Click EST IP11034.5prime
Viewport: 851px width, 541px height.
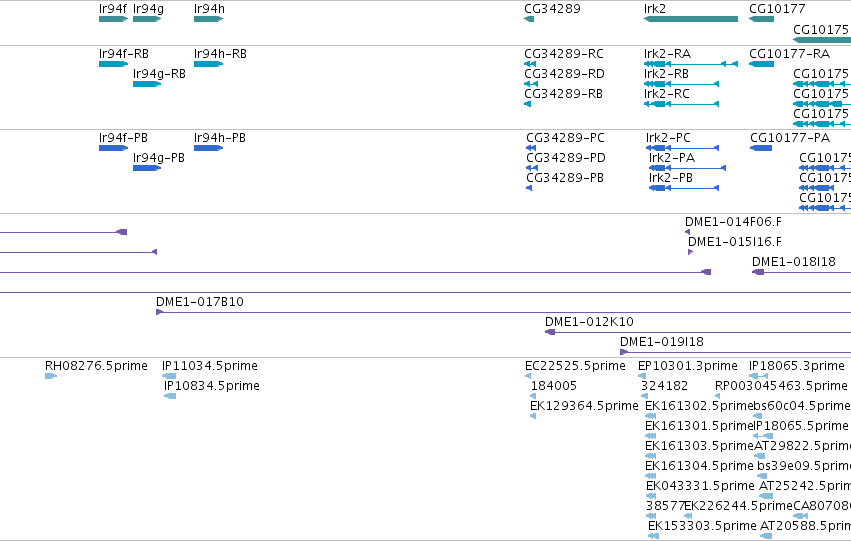pos(169,377)
